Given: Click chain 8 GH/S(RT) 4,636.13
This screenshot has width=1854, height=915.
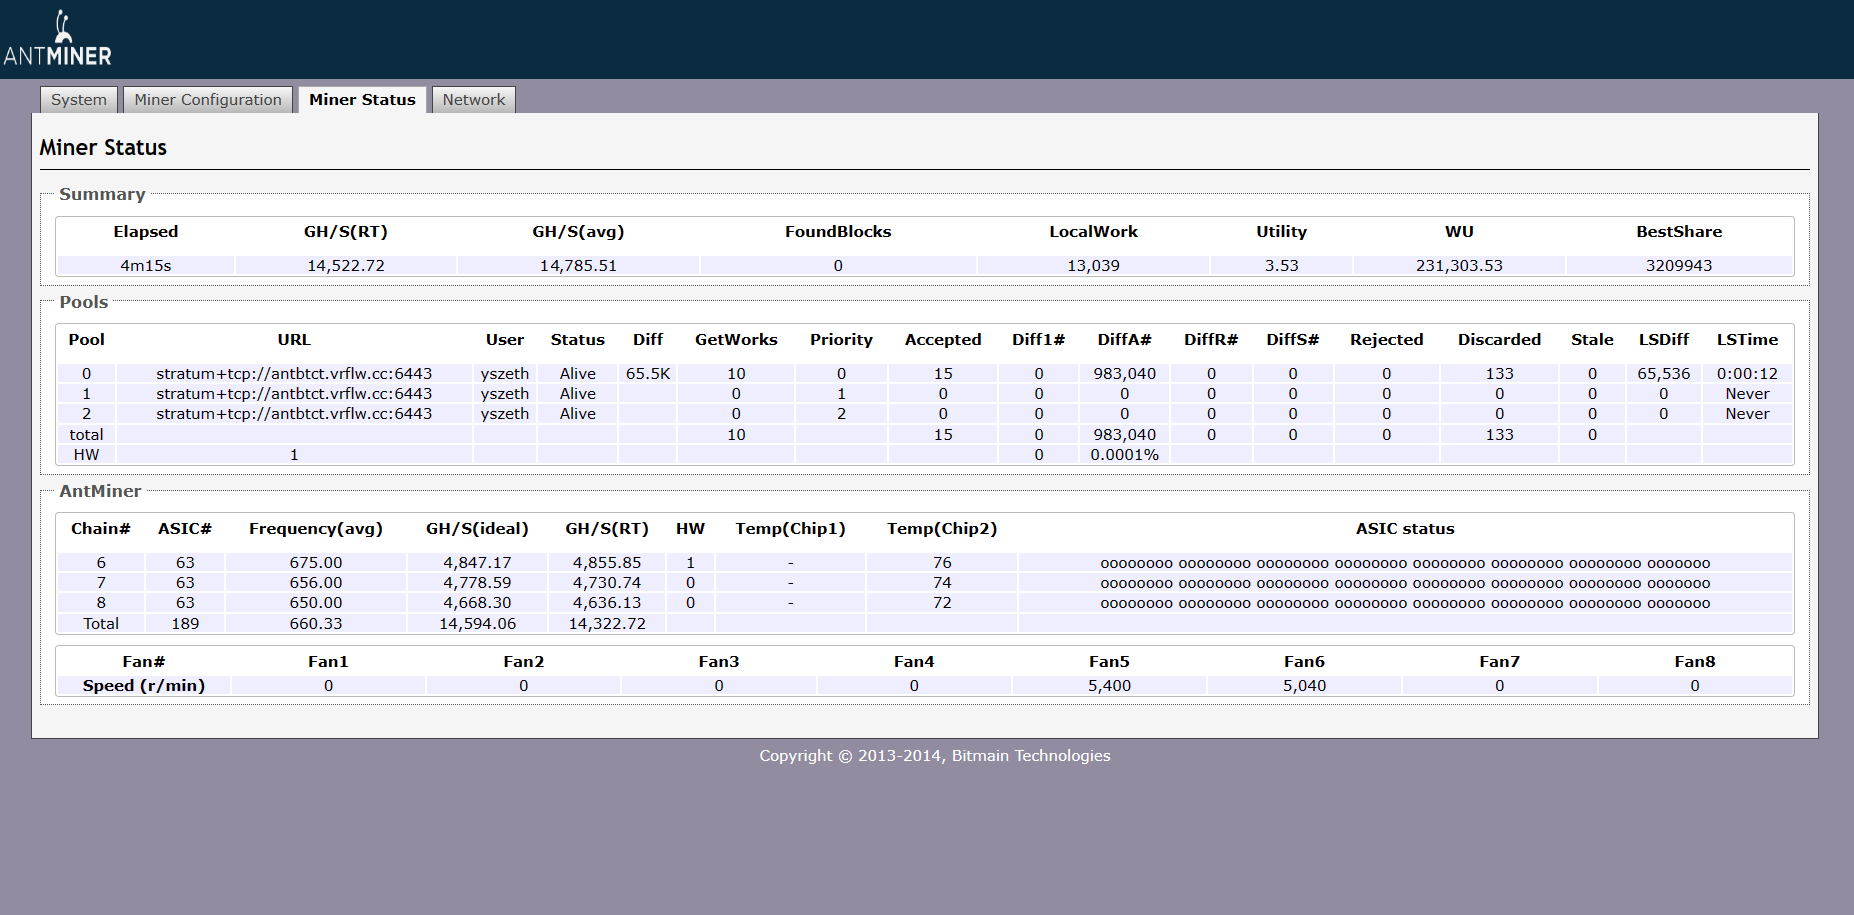Looking at the screenshot, I should [x=607, y=603].
